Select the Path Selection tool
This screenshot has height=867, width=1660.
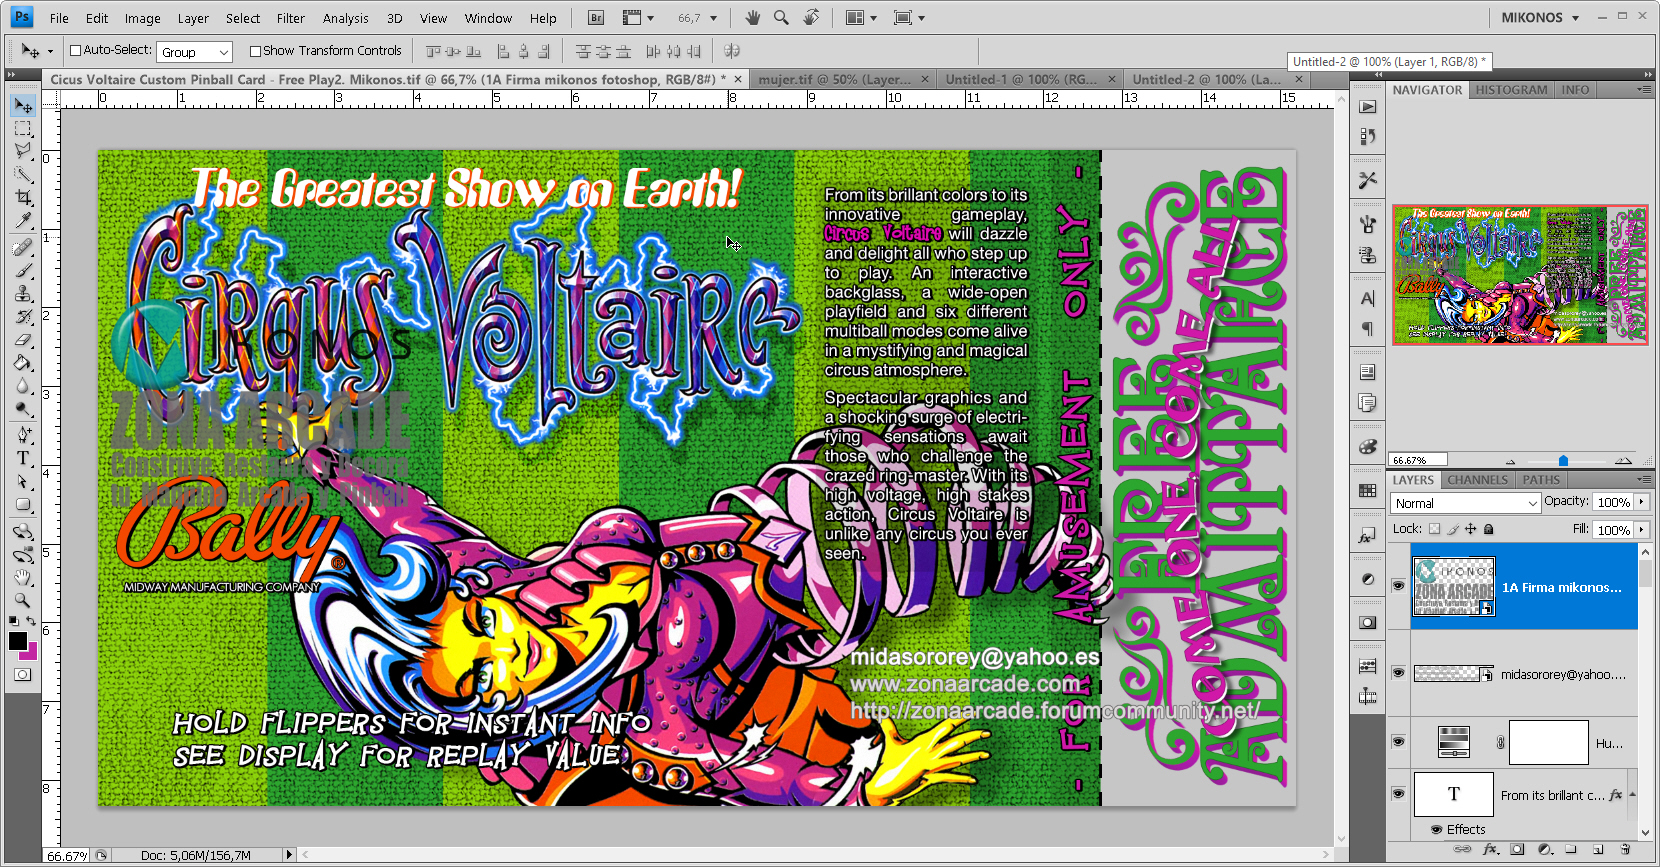click(23, 482)
